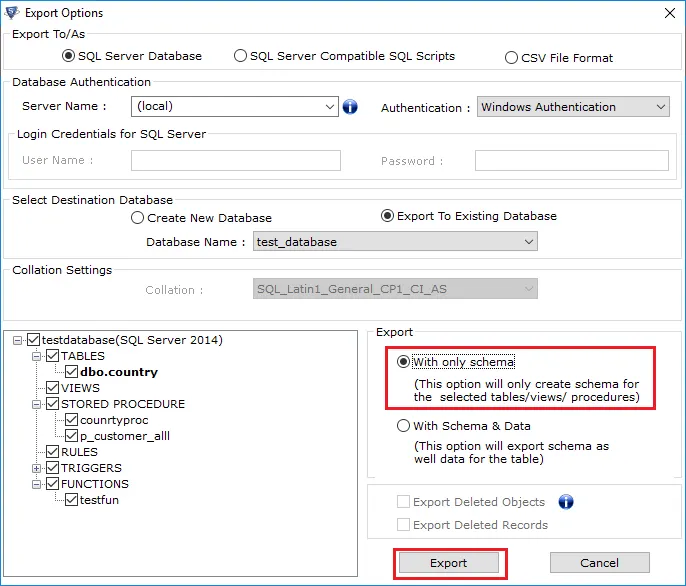Open the Server Name dropdown
686x586 pixels.
point(330,106)
